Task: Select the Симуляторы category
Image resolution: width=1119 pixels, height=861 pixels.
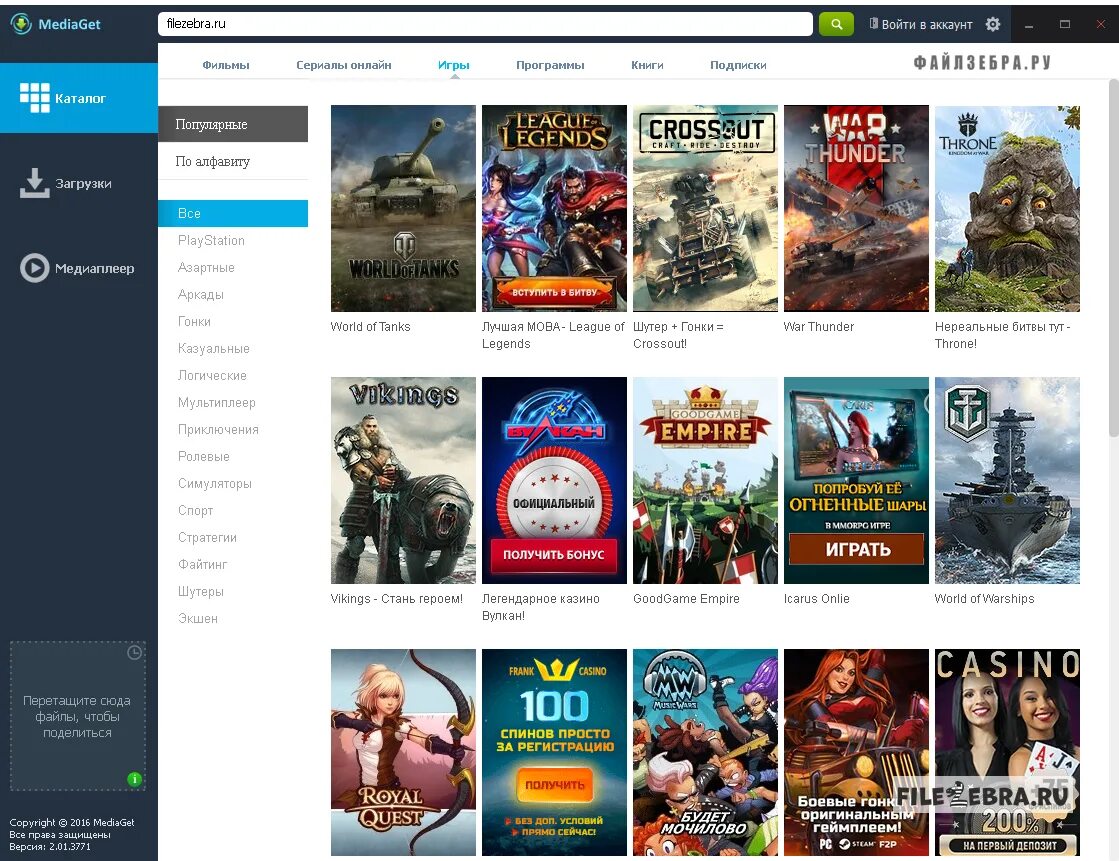Action: (x=215, y=483)
